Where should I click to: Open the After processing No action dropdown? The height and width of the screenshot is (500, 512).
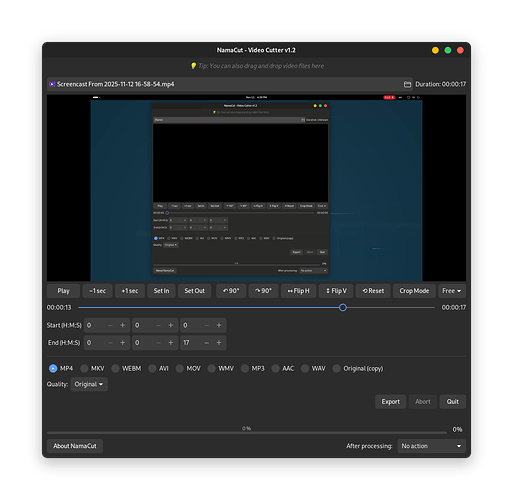click(431, 446)
